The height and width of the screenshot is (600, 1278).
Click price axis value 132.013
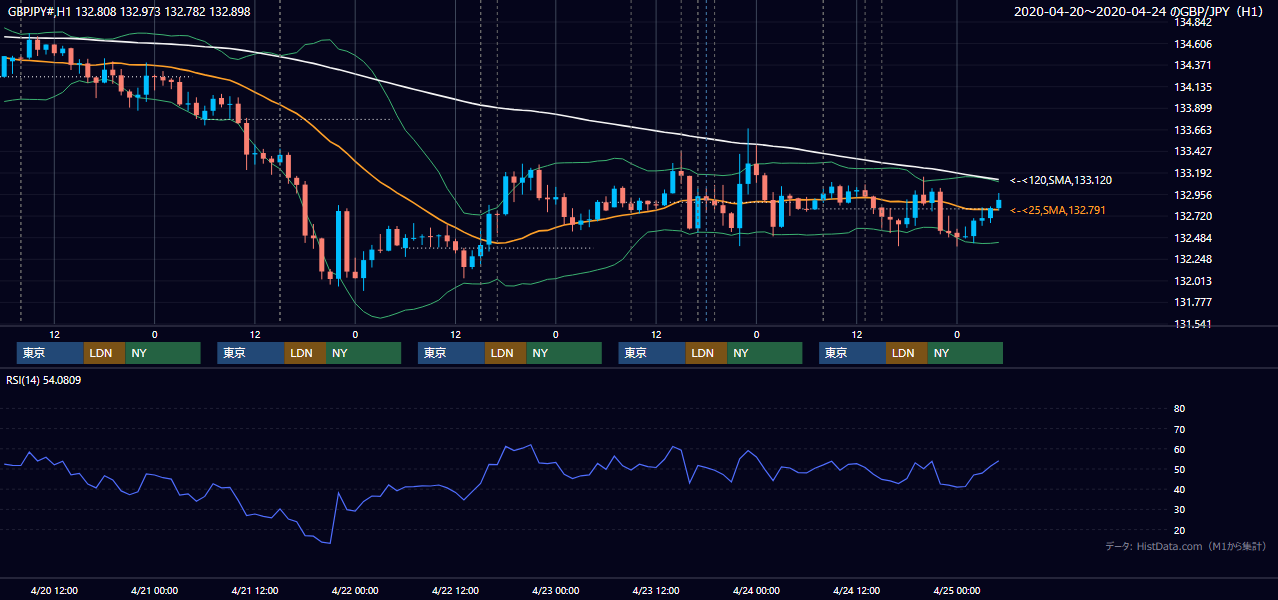(x=1192, y=281)
